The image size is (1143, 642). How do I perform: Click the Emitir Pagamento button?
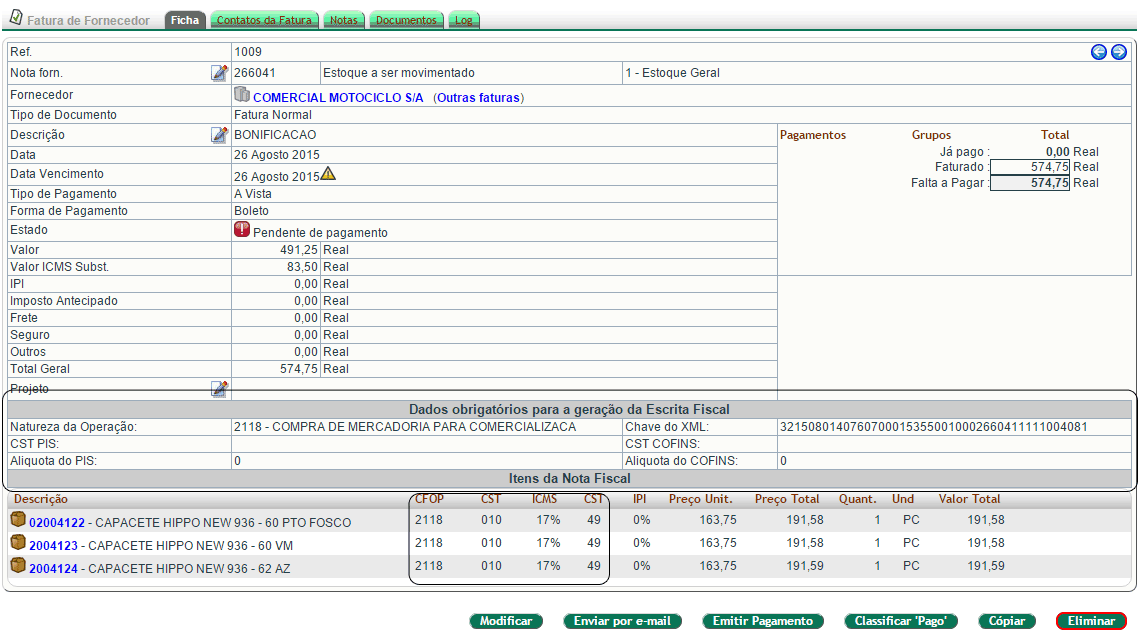click(762, 621)
